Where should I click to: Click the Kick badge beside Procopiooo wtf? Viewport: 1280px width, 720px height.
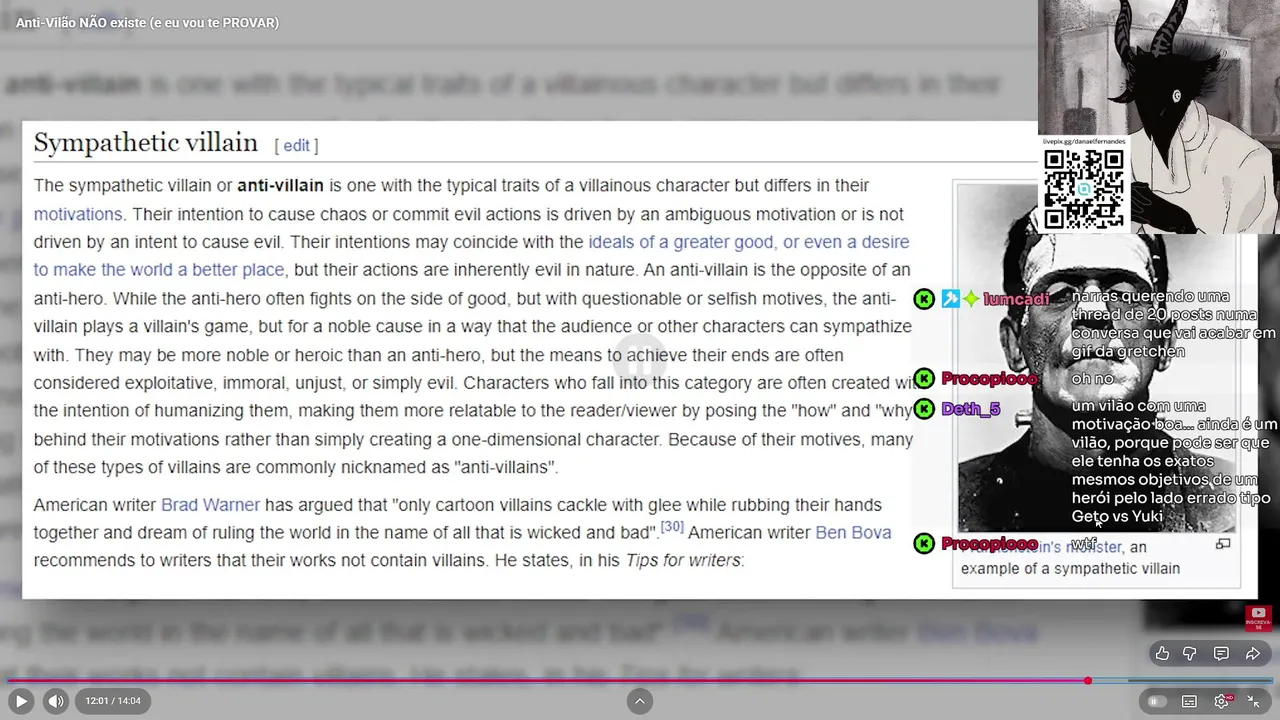tap(924, 543)
